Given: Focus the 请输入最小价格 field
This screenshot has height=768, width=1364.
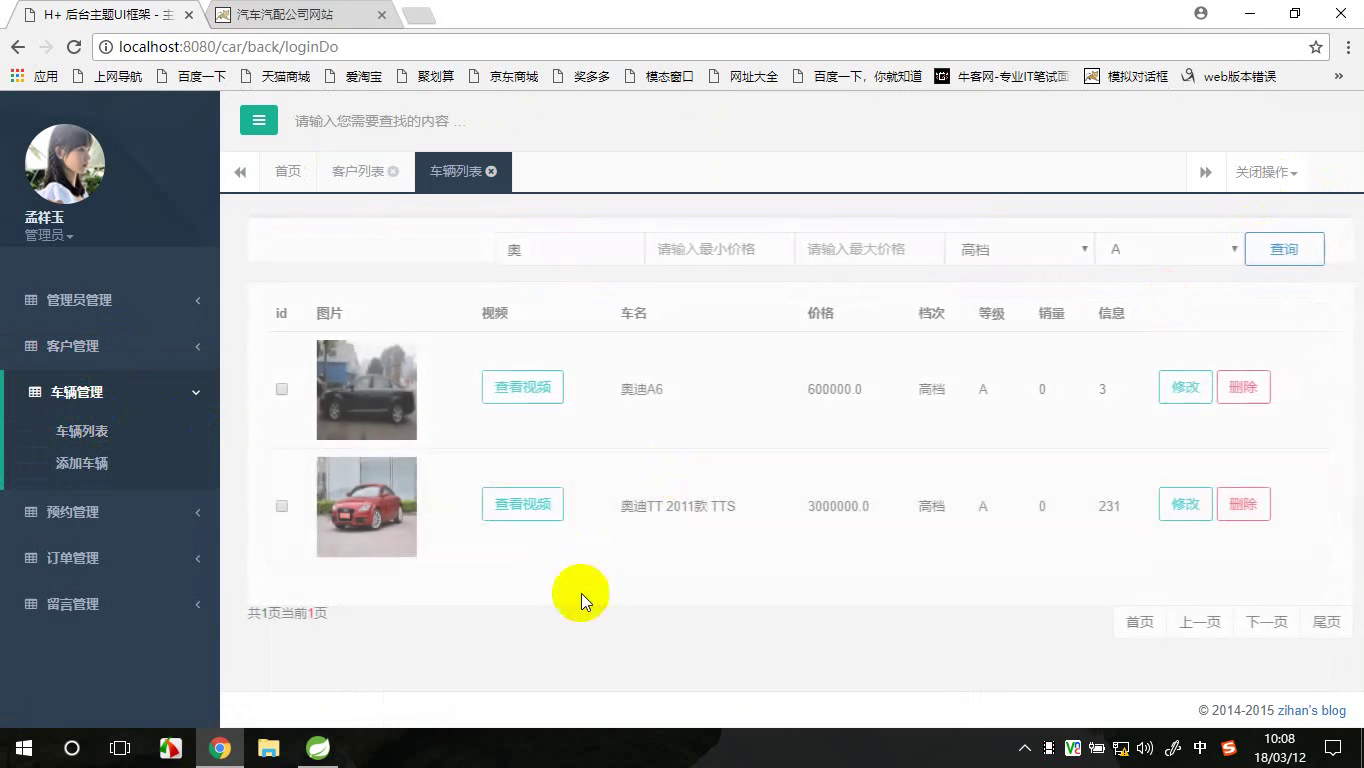Looking at the screenshot, I should tap(720, 249).
